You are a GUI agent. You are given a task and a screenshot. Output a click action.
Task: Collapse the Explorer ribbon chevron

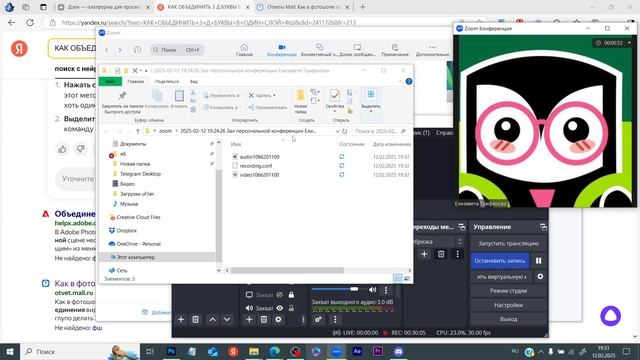pyautogui.click(x=400, y=81)
